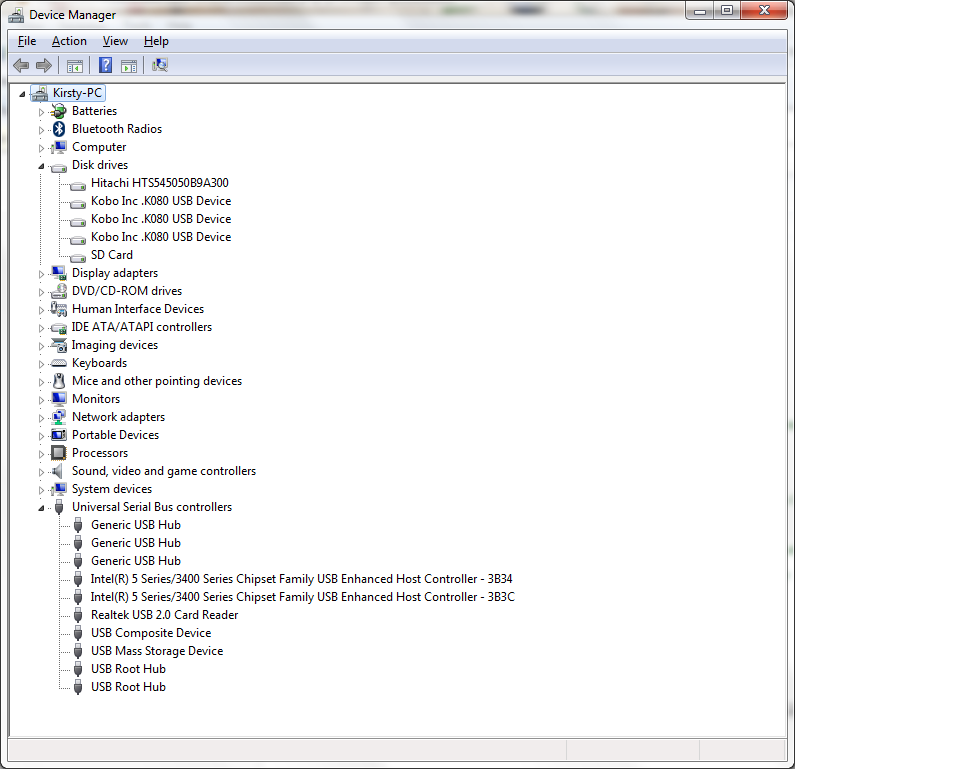Select the Display adapters label
Image resolution: width=960 pixels, height=769 pixels.
[x=114, y=273]
